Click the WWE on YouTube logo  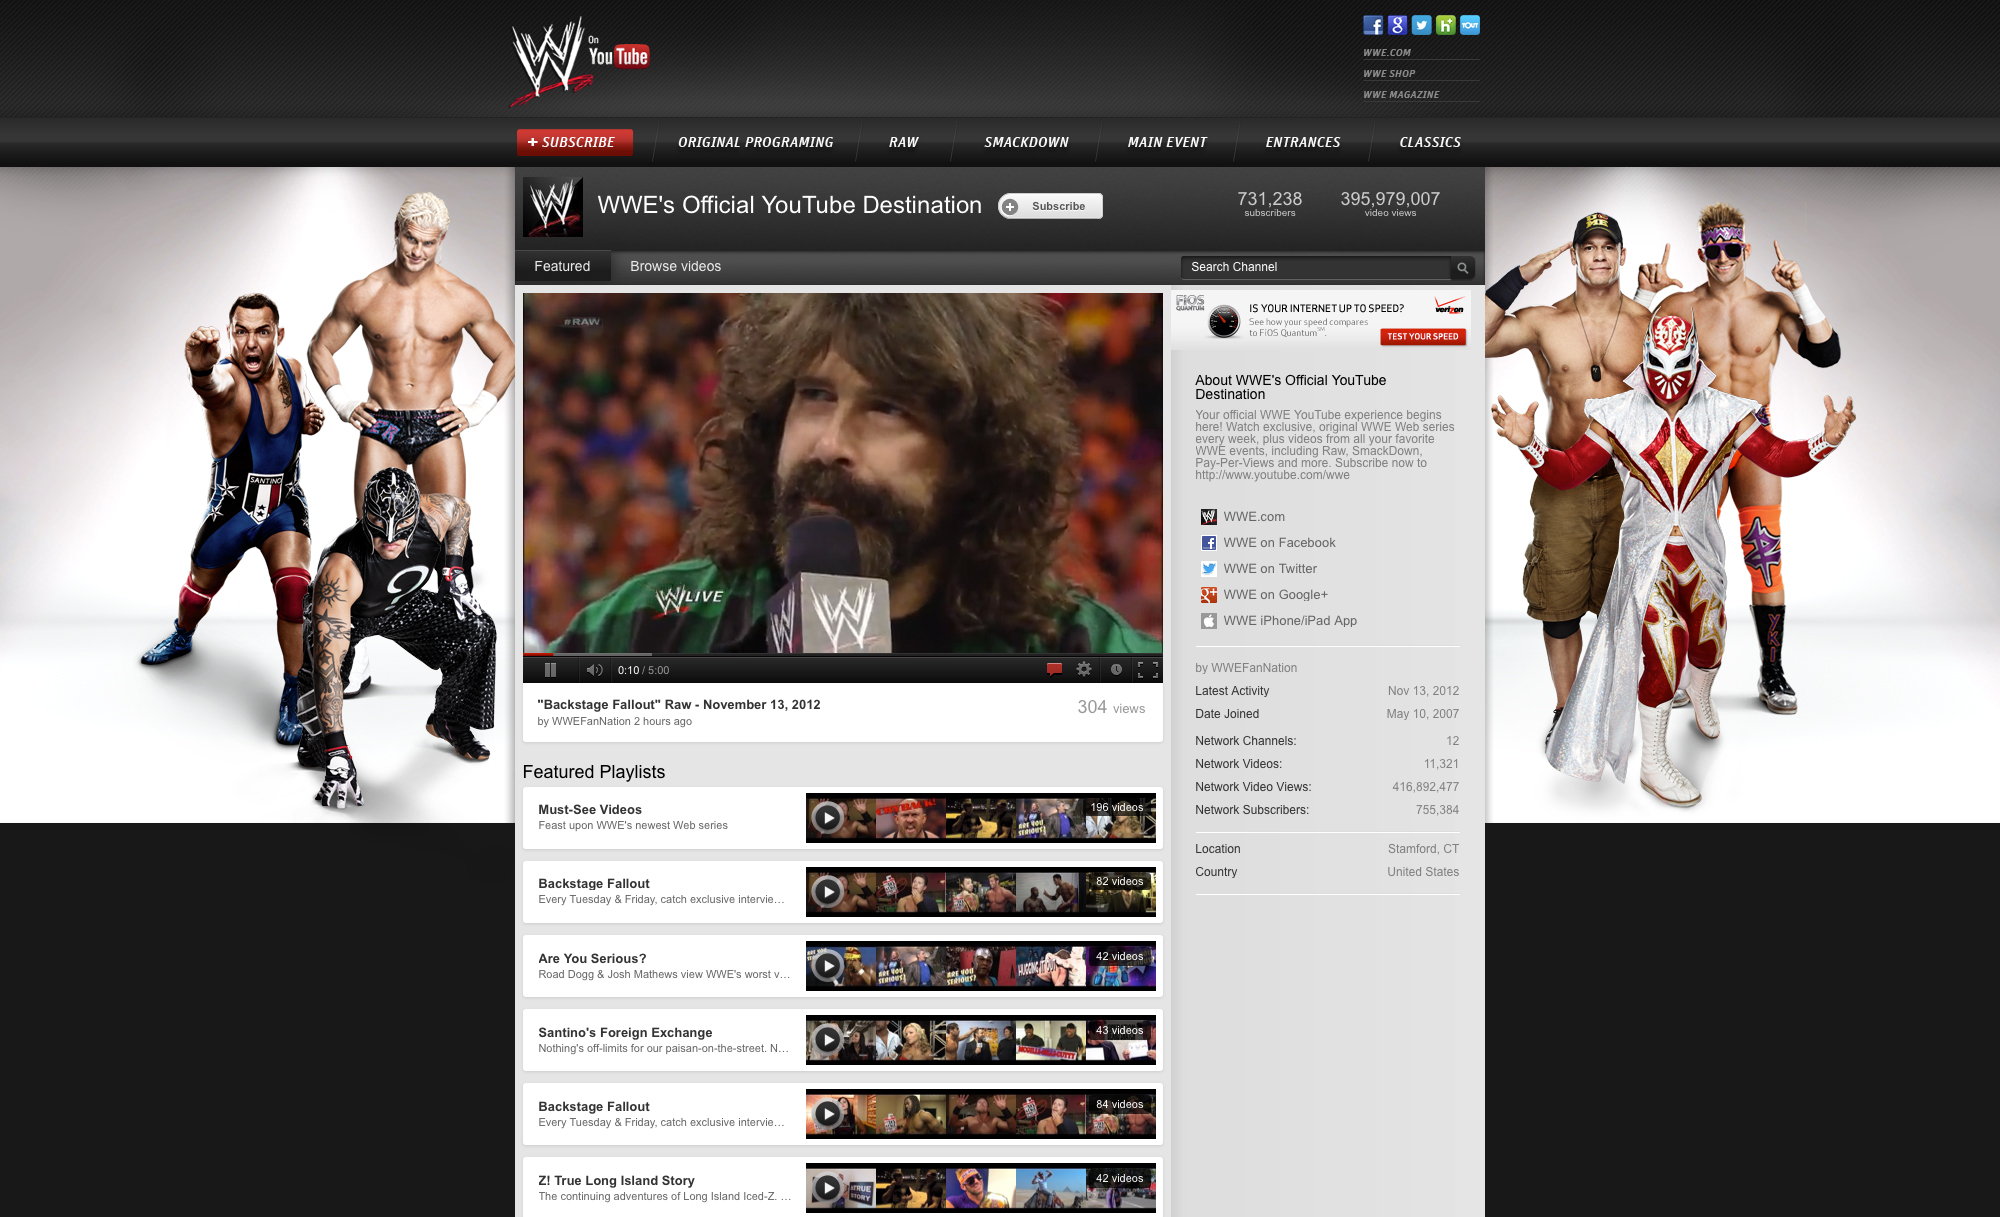click(579, 60)
